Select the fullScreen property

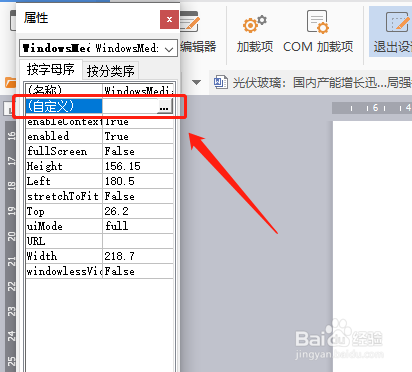tap(64, 151)
